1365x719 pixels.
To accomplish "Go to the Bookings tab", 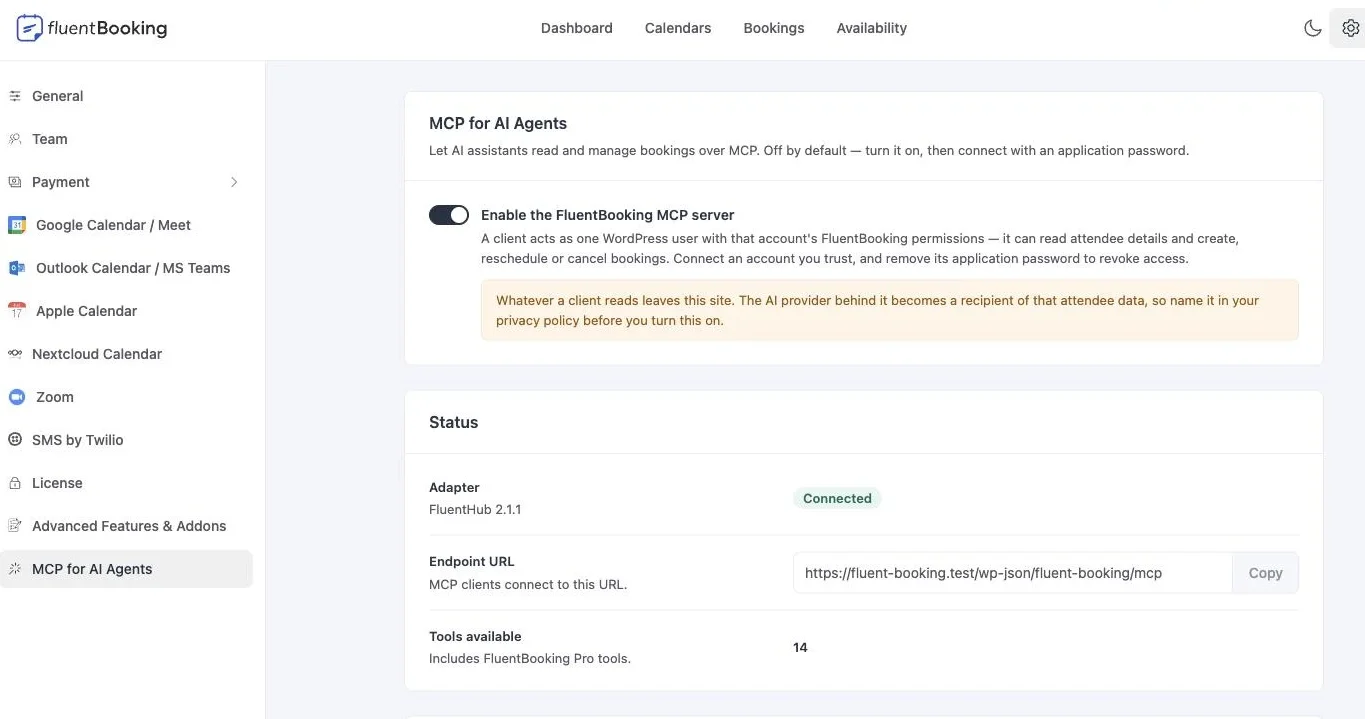I will tap(774, 28).
